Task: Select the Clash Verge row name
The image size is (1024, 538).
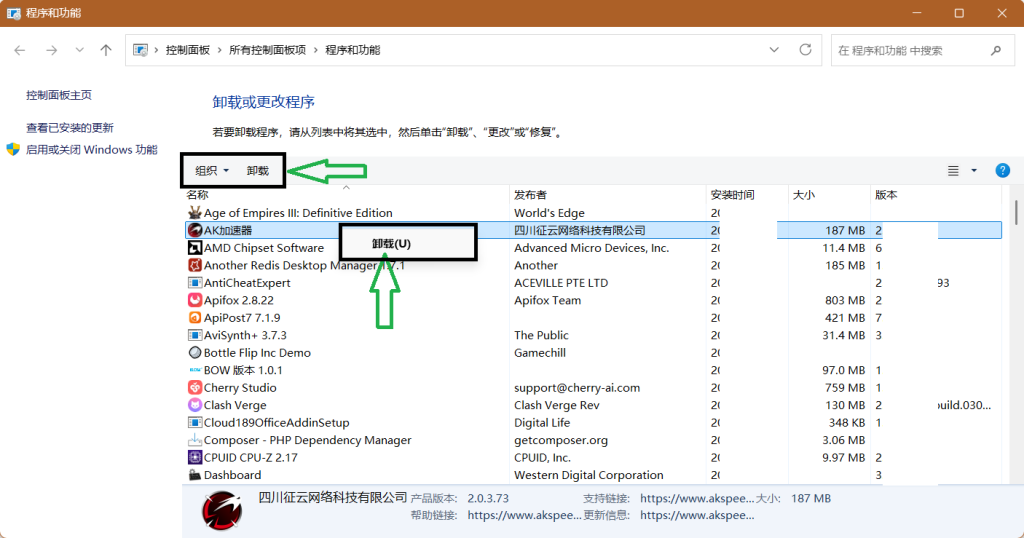Action: pos(235,405)
